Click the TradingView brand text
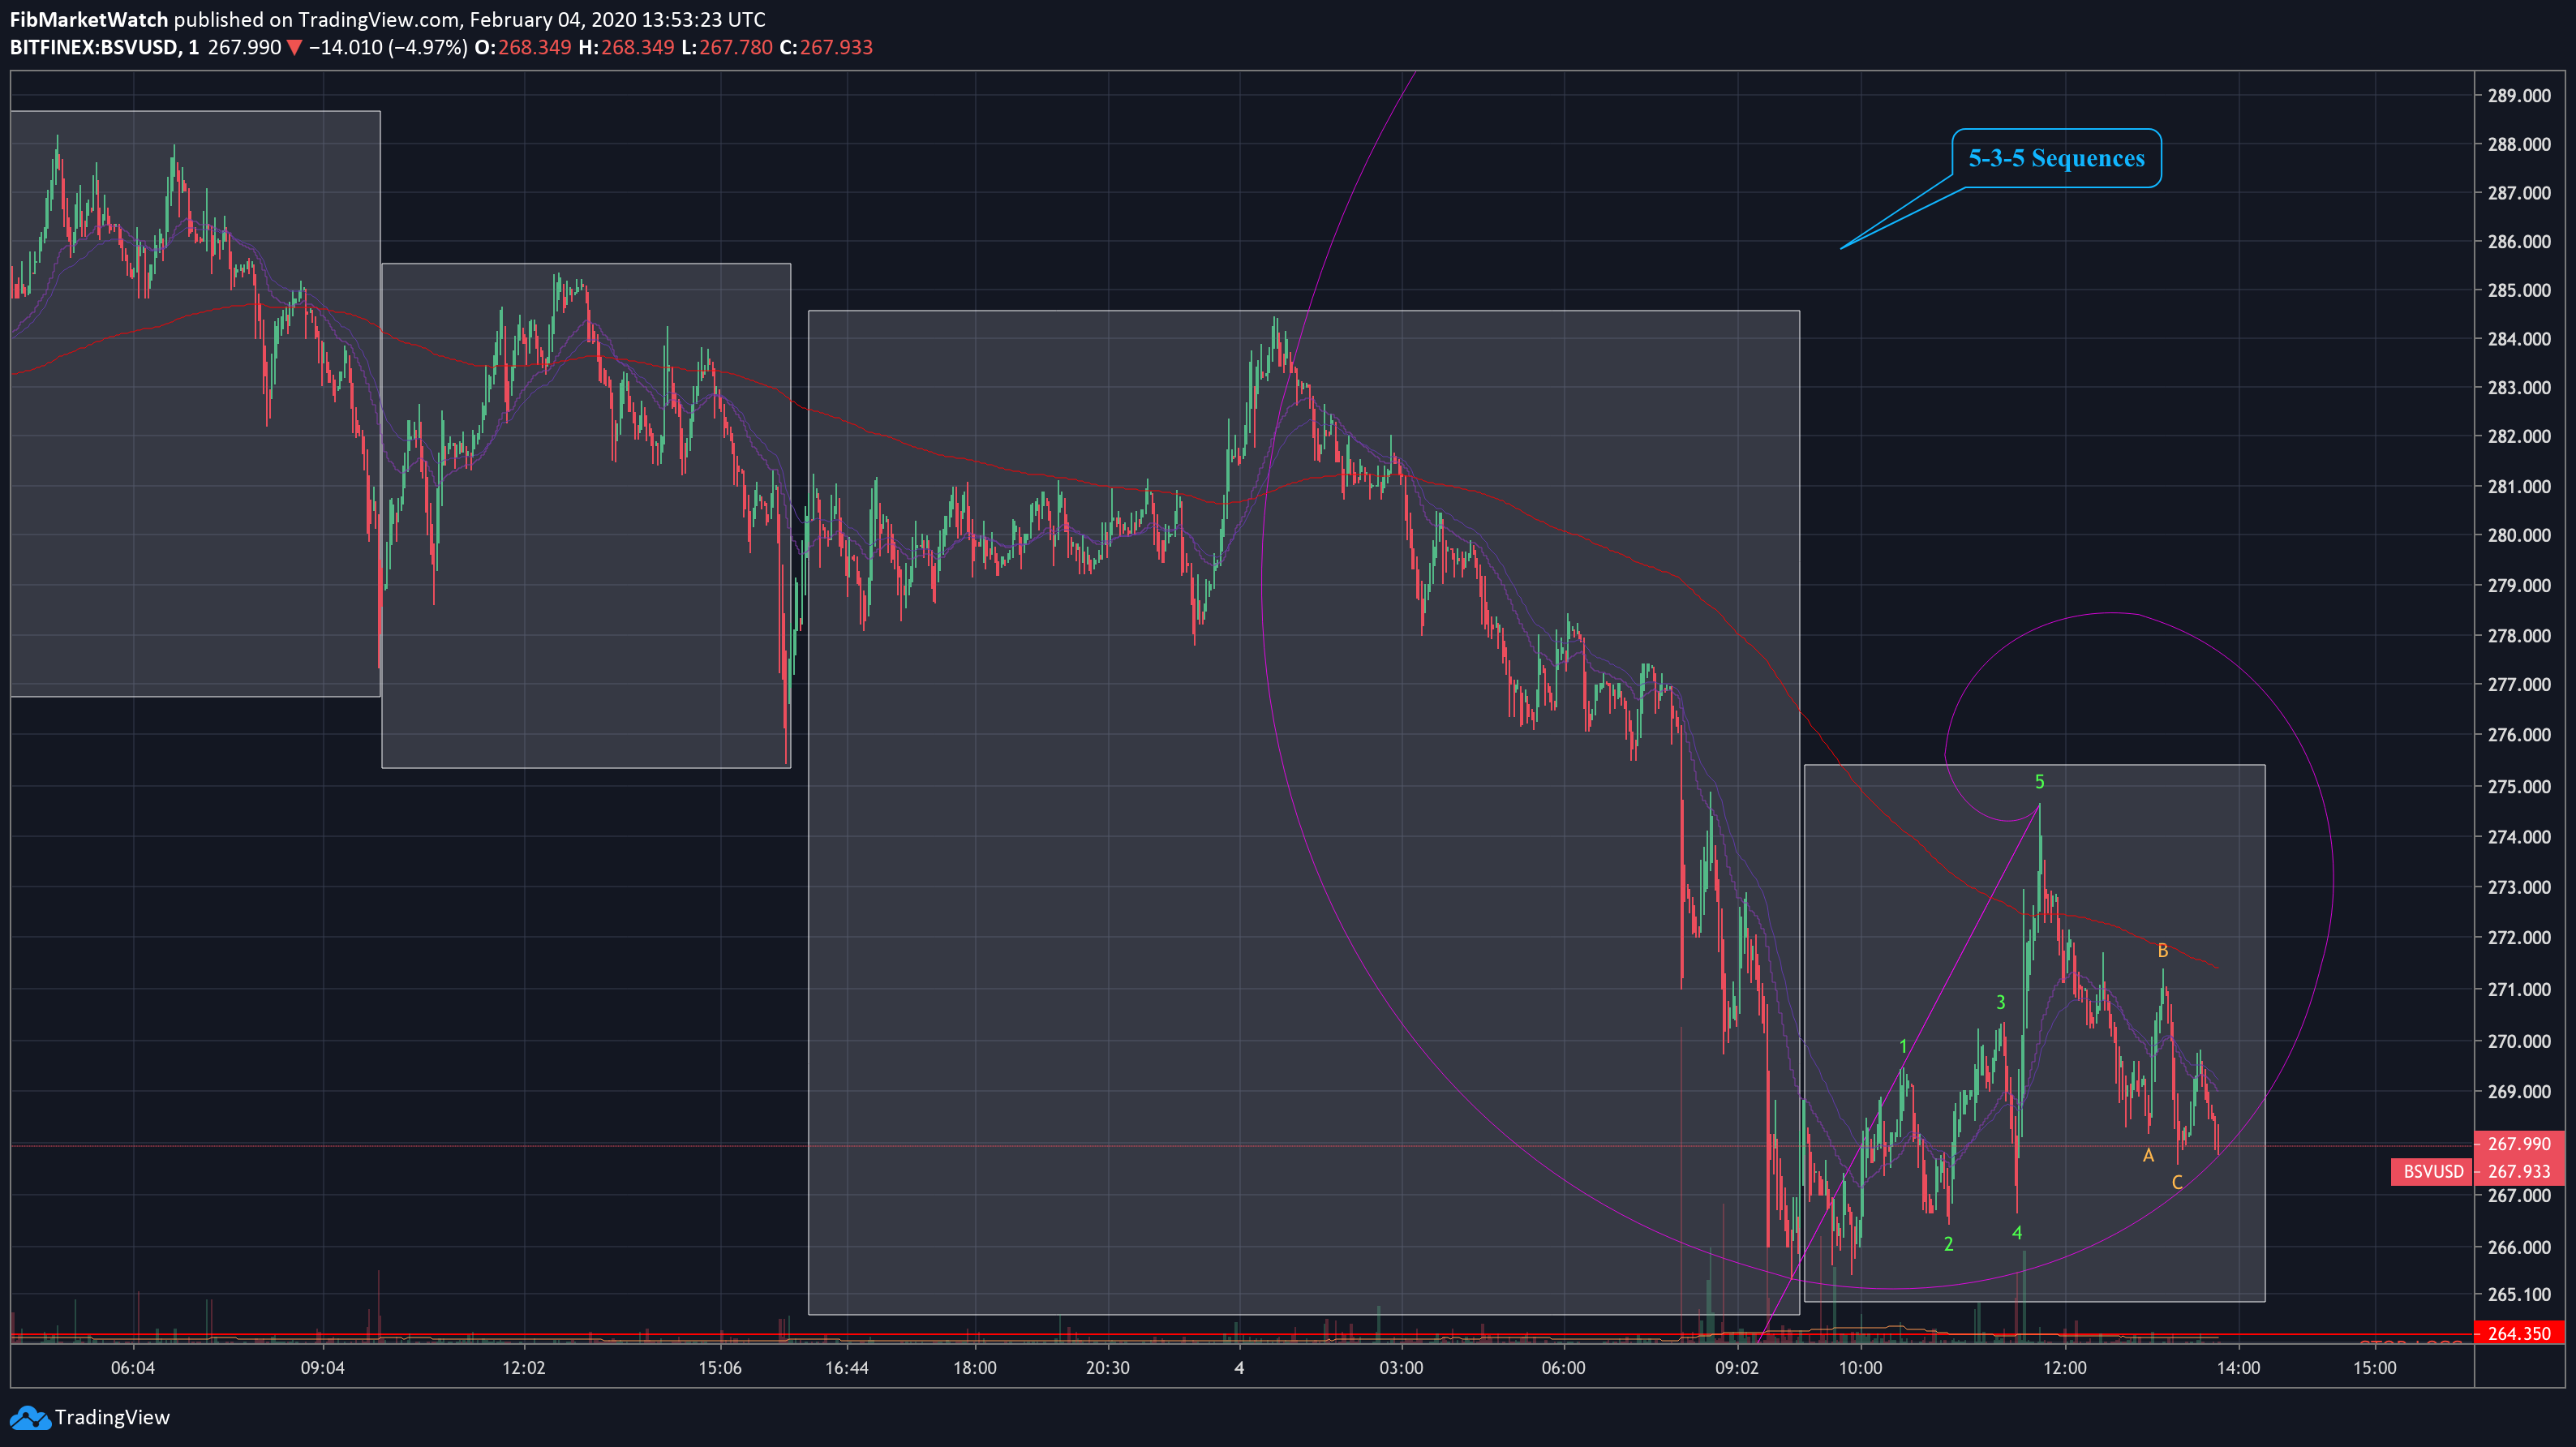This screenshot has height=1447, width=2576. pyautogui.click(x=112, y=1417)
